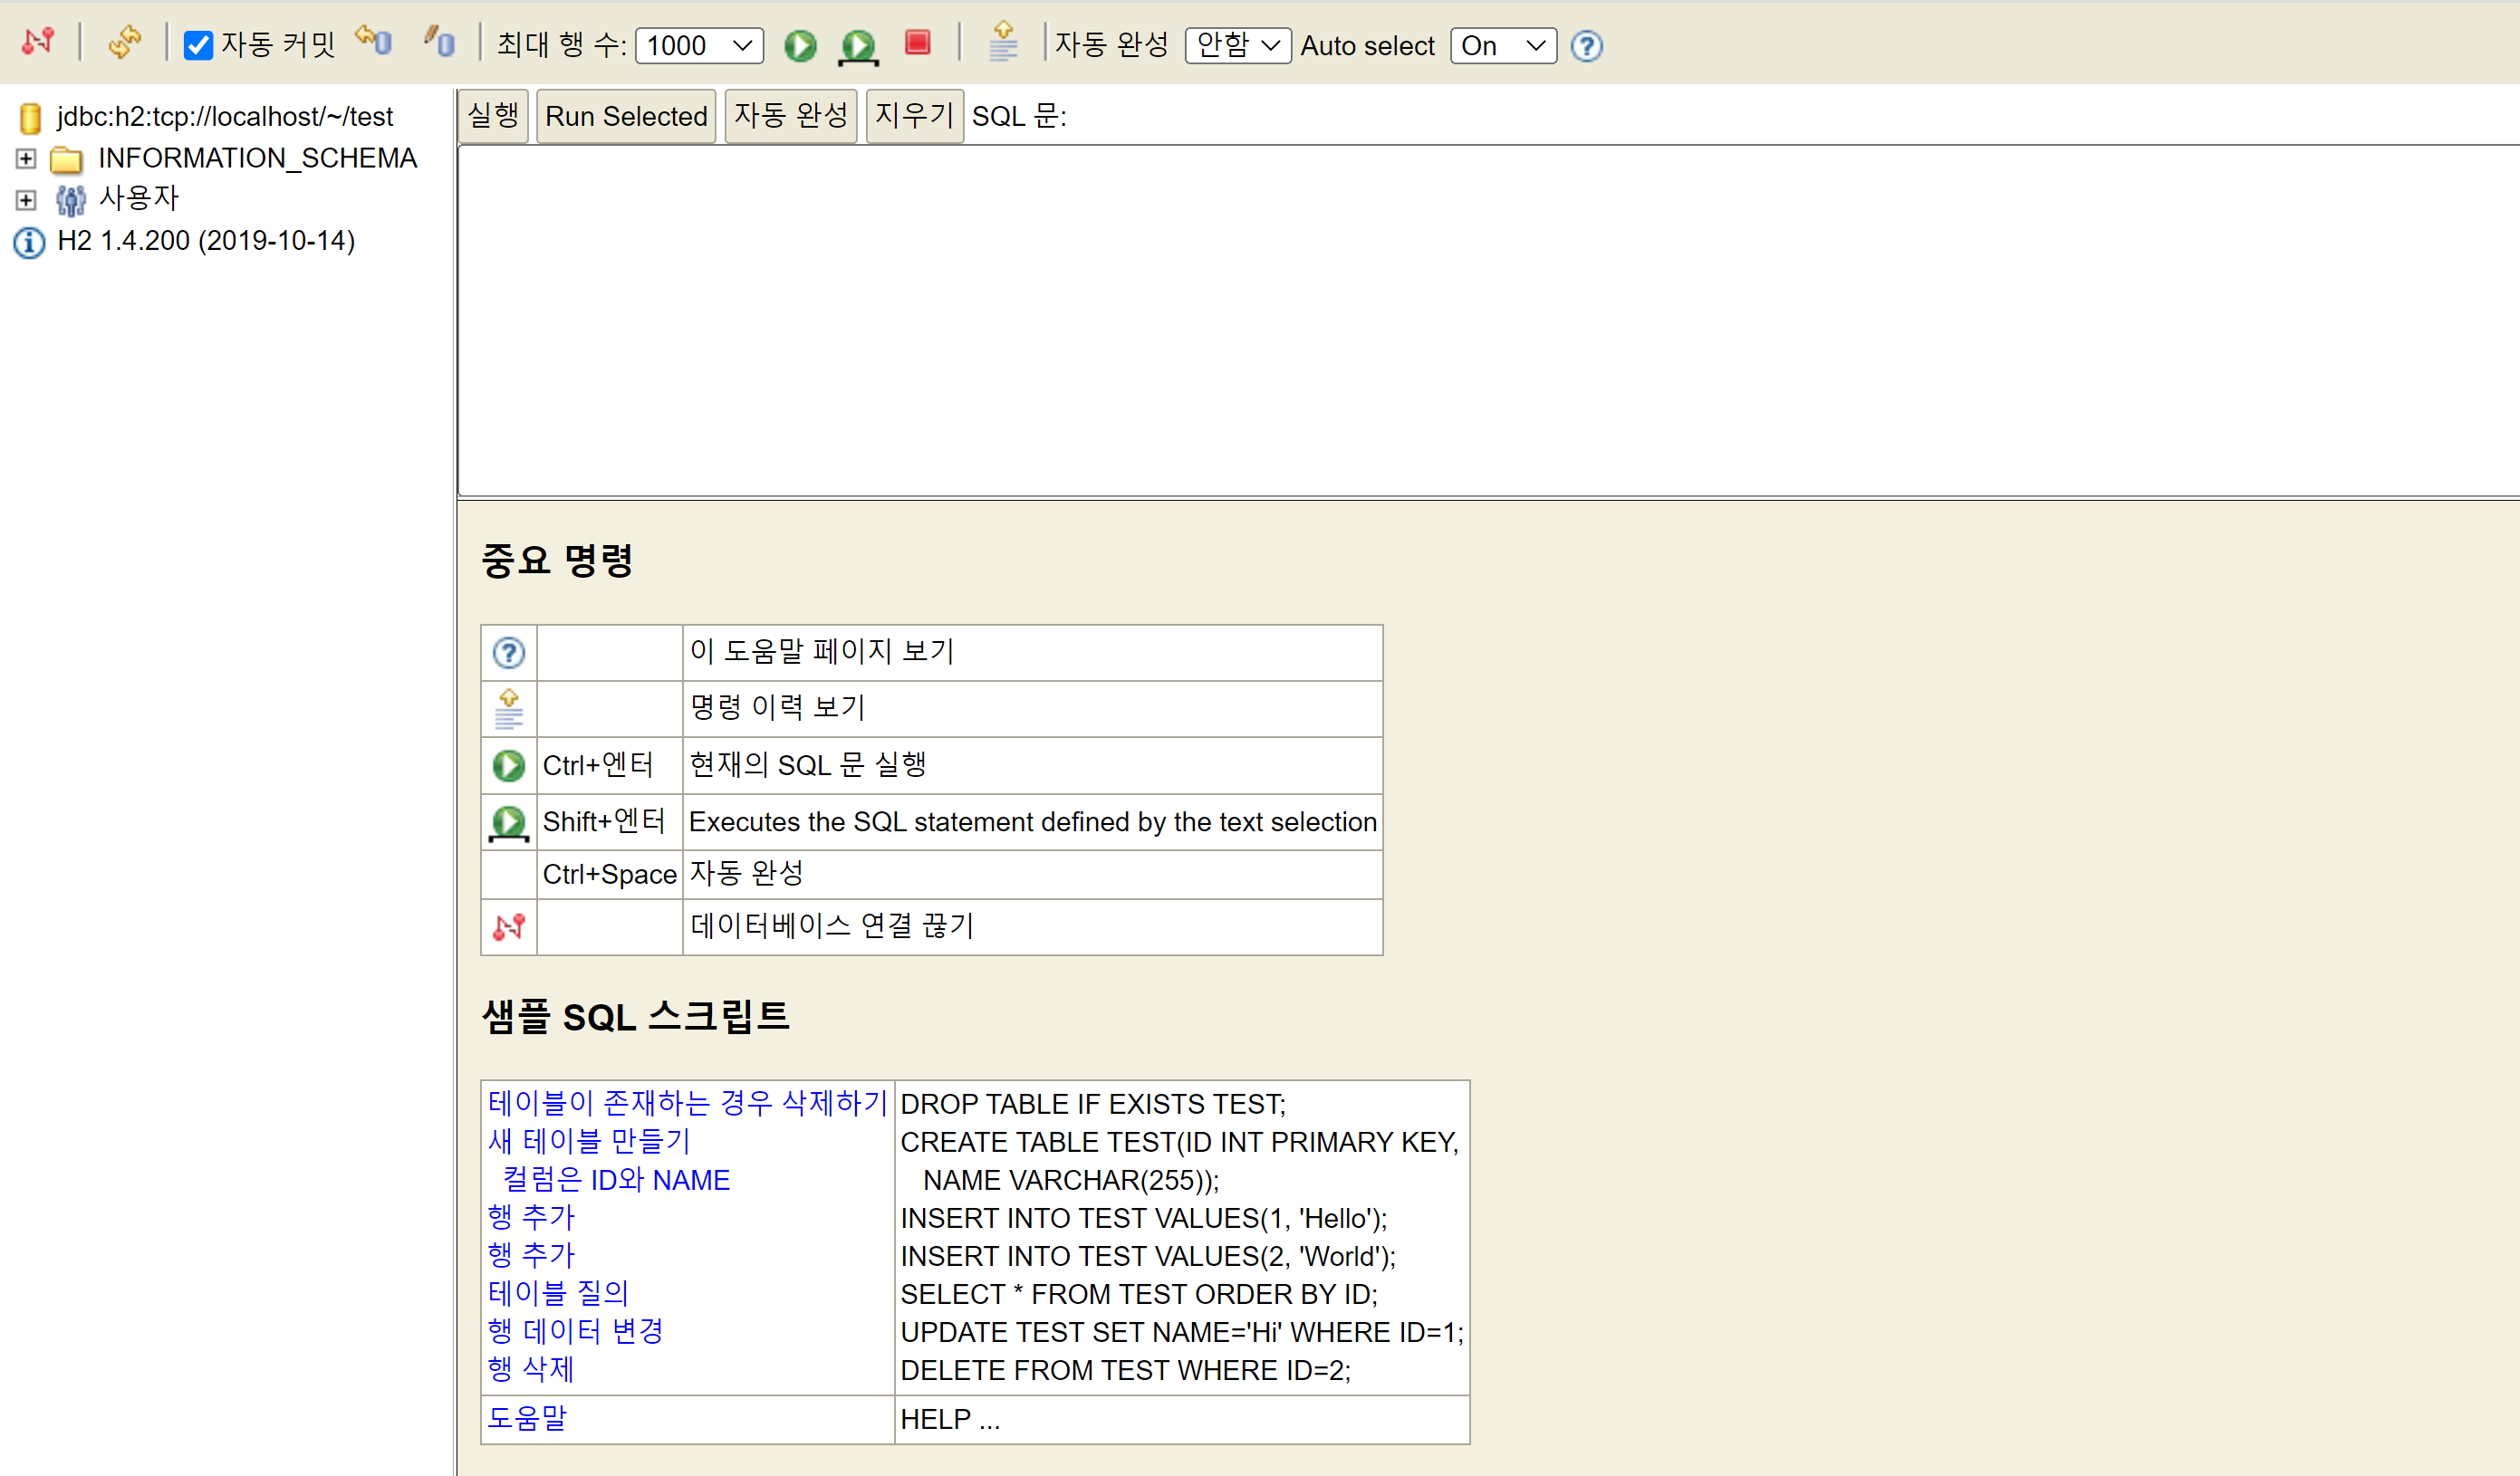The height and width of the screenshot is (1476, 2520).
Task: Click the refresh icon in toolbar
Action: tap(124, 43)
